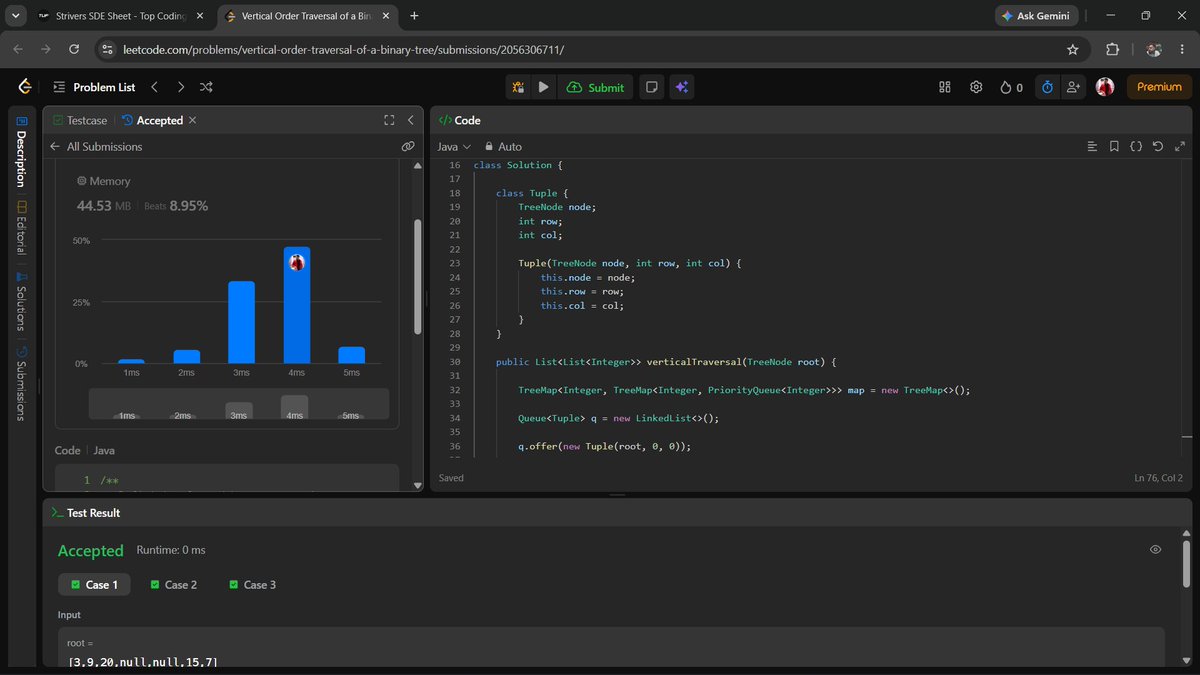
Task: Switch to the Testcase tab
Action: 80,120
